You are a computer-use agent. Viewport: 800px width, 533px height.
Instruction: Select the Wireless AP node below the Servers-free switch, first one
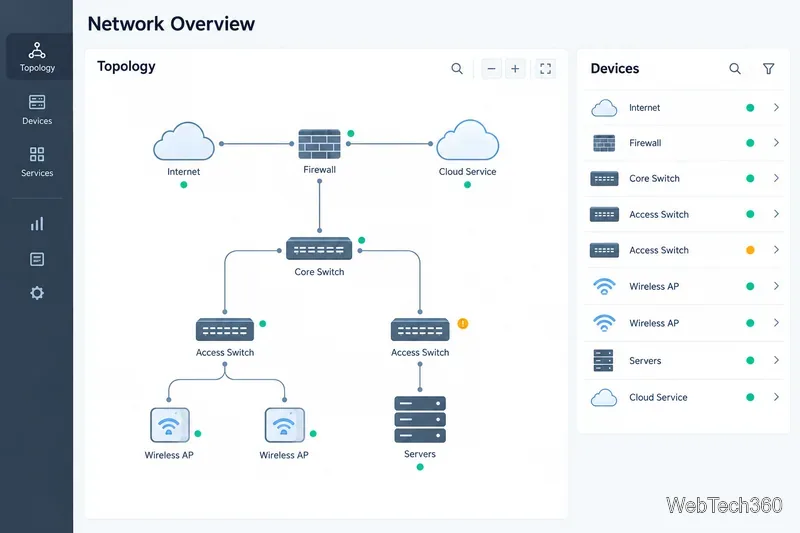pos(170,425)
